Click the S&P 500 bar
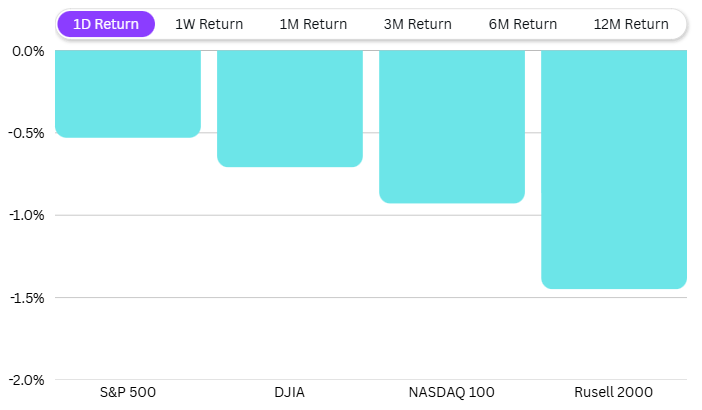This screenshot has height=410, width=702. (x=128, y=93)
